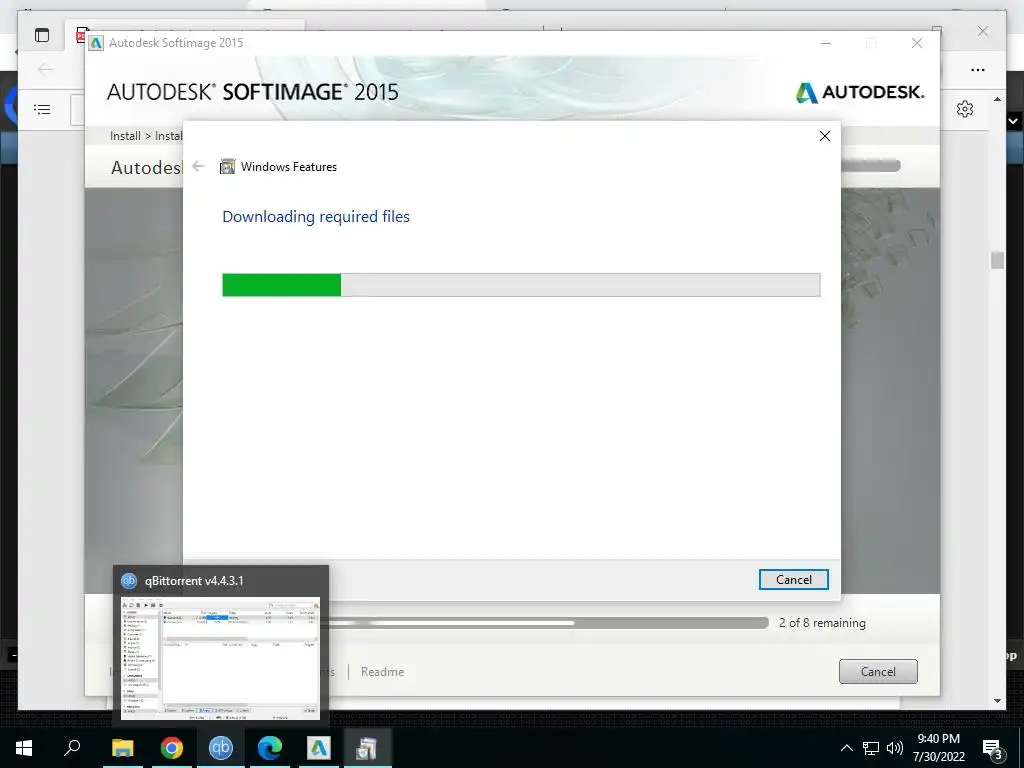Screen dimensions: 1024x768
Task: Go back in background browser window
Action: 46,69
